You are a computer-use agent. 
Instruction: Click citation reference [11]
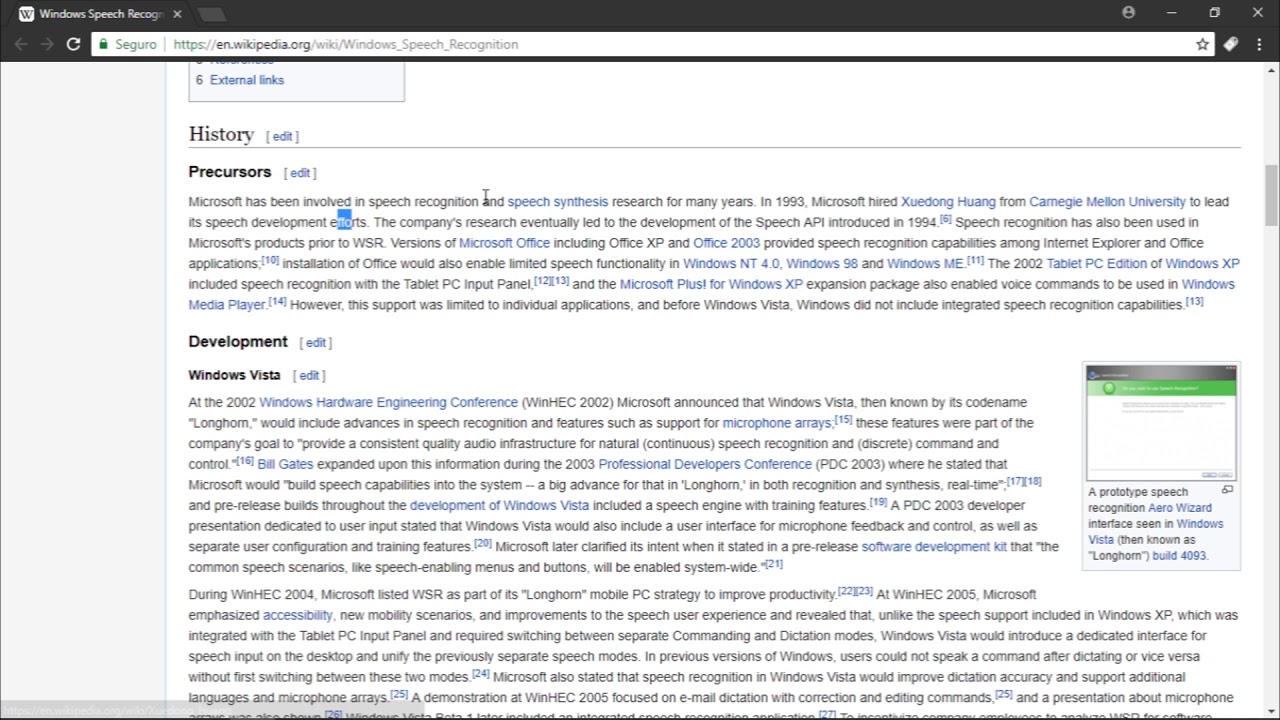coord(975,260)
